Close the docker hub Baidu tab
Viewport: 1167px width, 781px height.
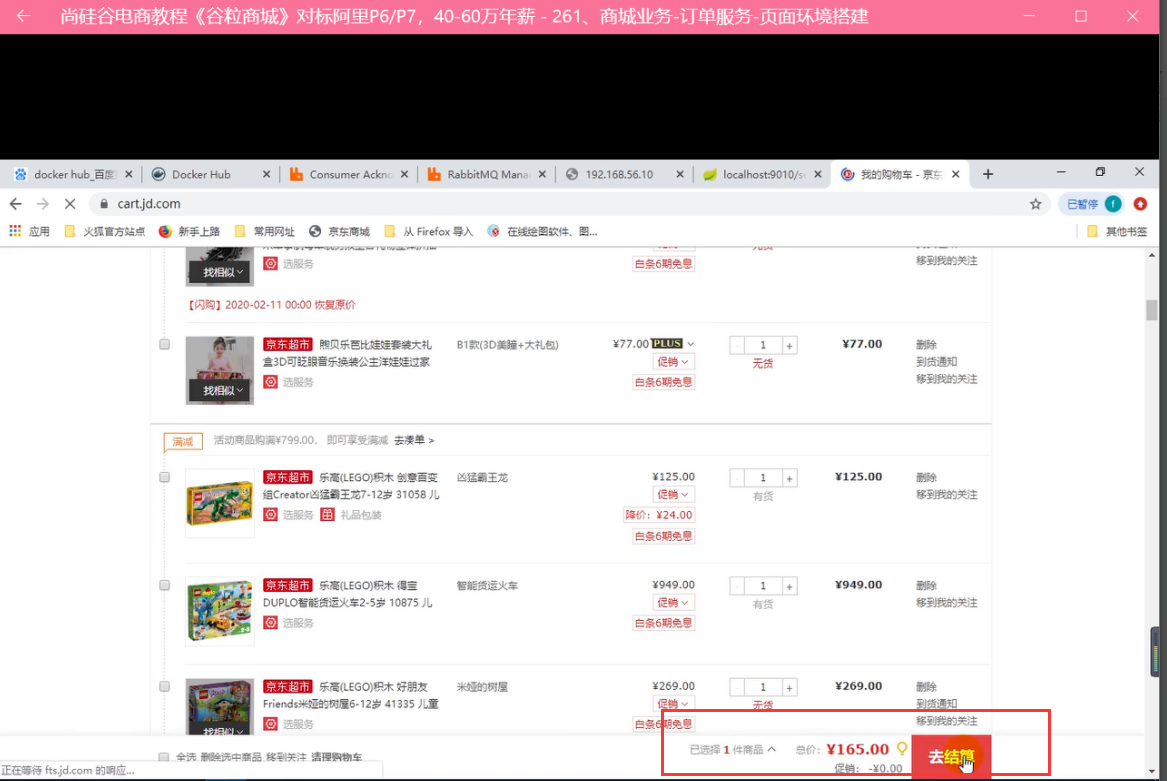(x=129, y=174)
